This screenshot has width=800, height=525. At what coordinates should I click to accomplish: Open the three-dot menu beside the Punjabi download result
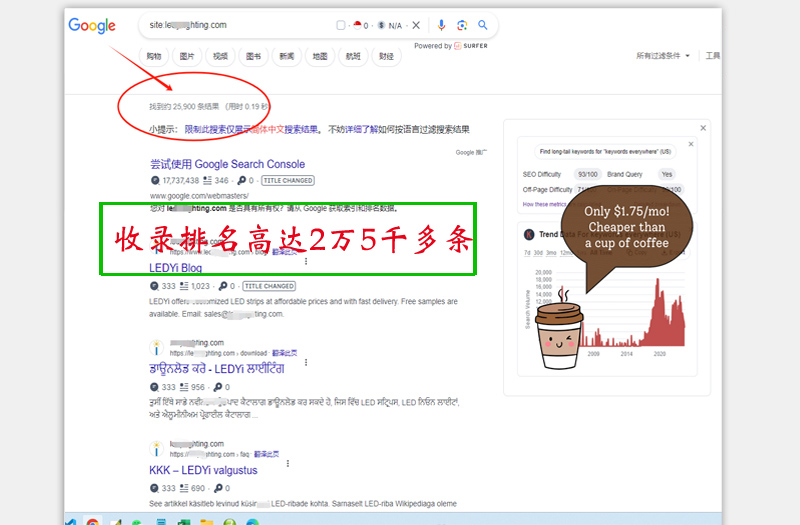point(306,362)
